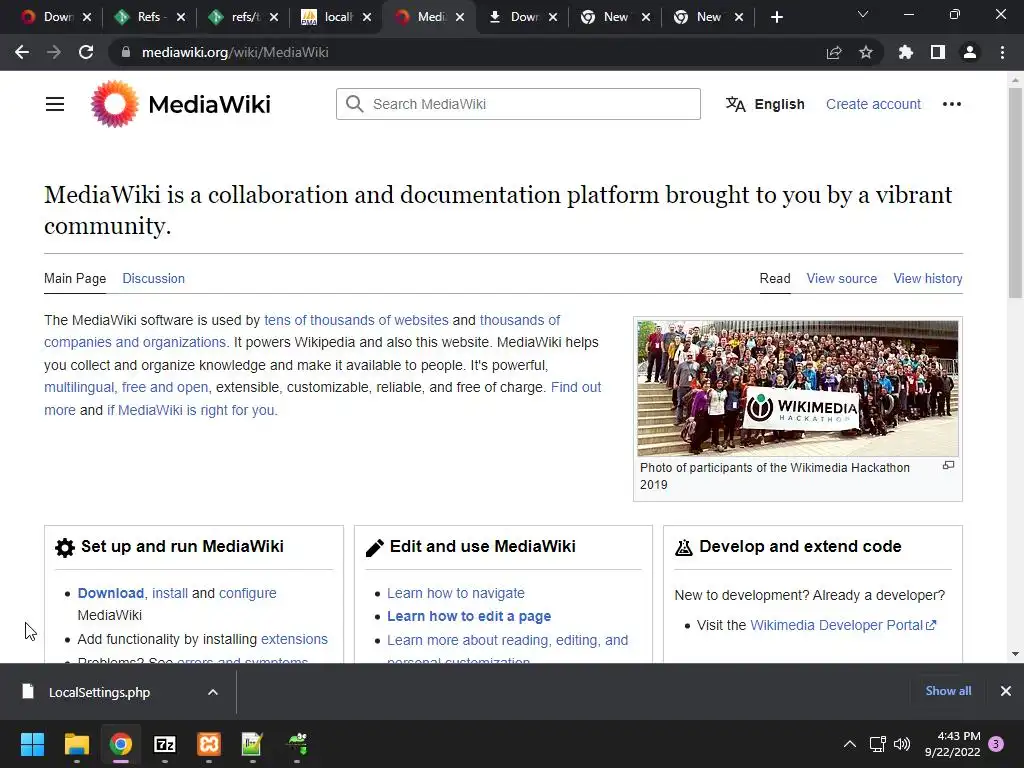The image size is (1024, 768).
Task: Click the volume speaker tray icon
Action: coord(902,744)
